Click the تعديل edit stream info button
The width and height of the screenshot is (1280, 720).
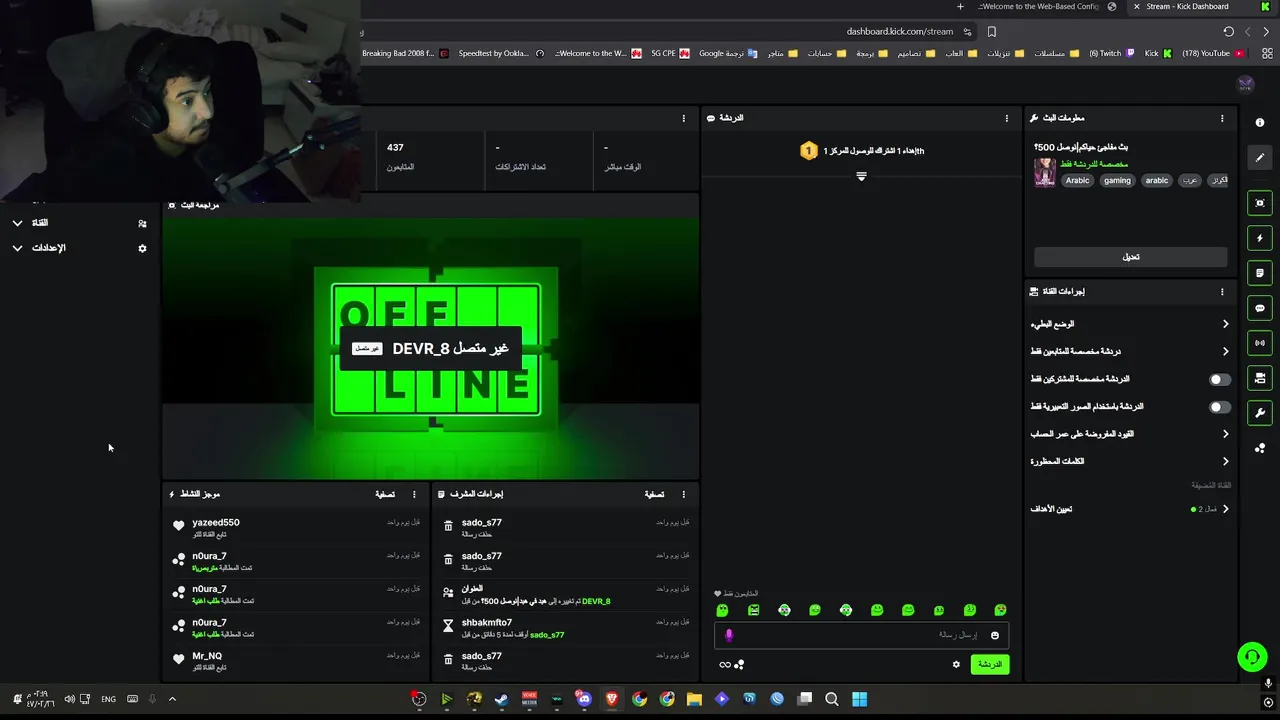1131,257
